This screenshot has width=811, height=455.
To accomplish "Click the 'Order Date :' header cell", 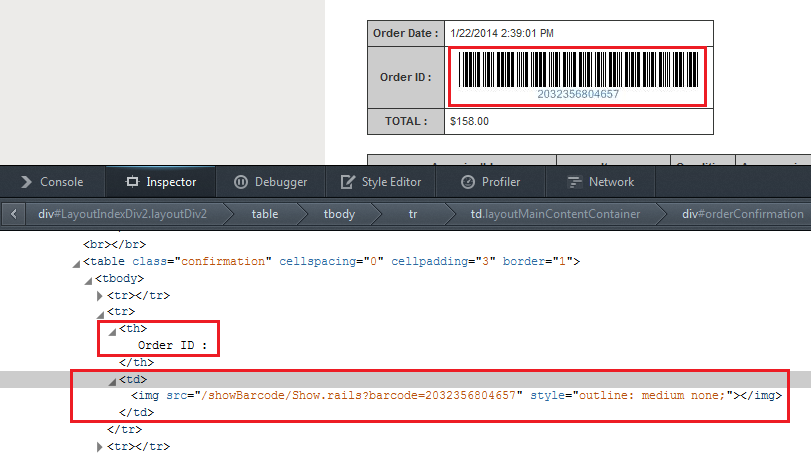I will click(x=406, y=34).
